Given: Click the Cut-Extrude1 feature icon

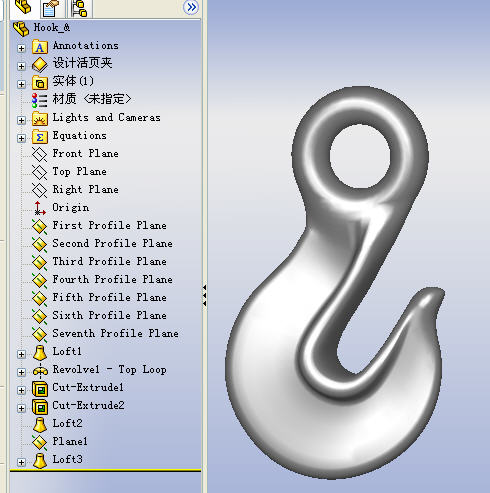Looking at the screenshot, I should [x=40, y=389].
